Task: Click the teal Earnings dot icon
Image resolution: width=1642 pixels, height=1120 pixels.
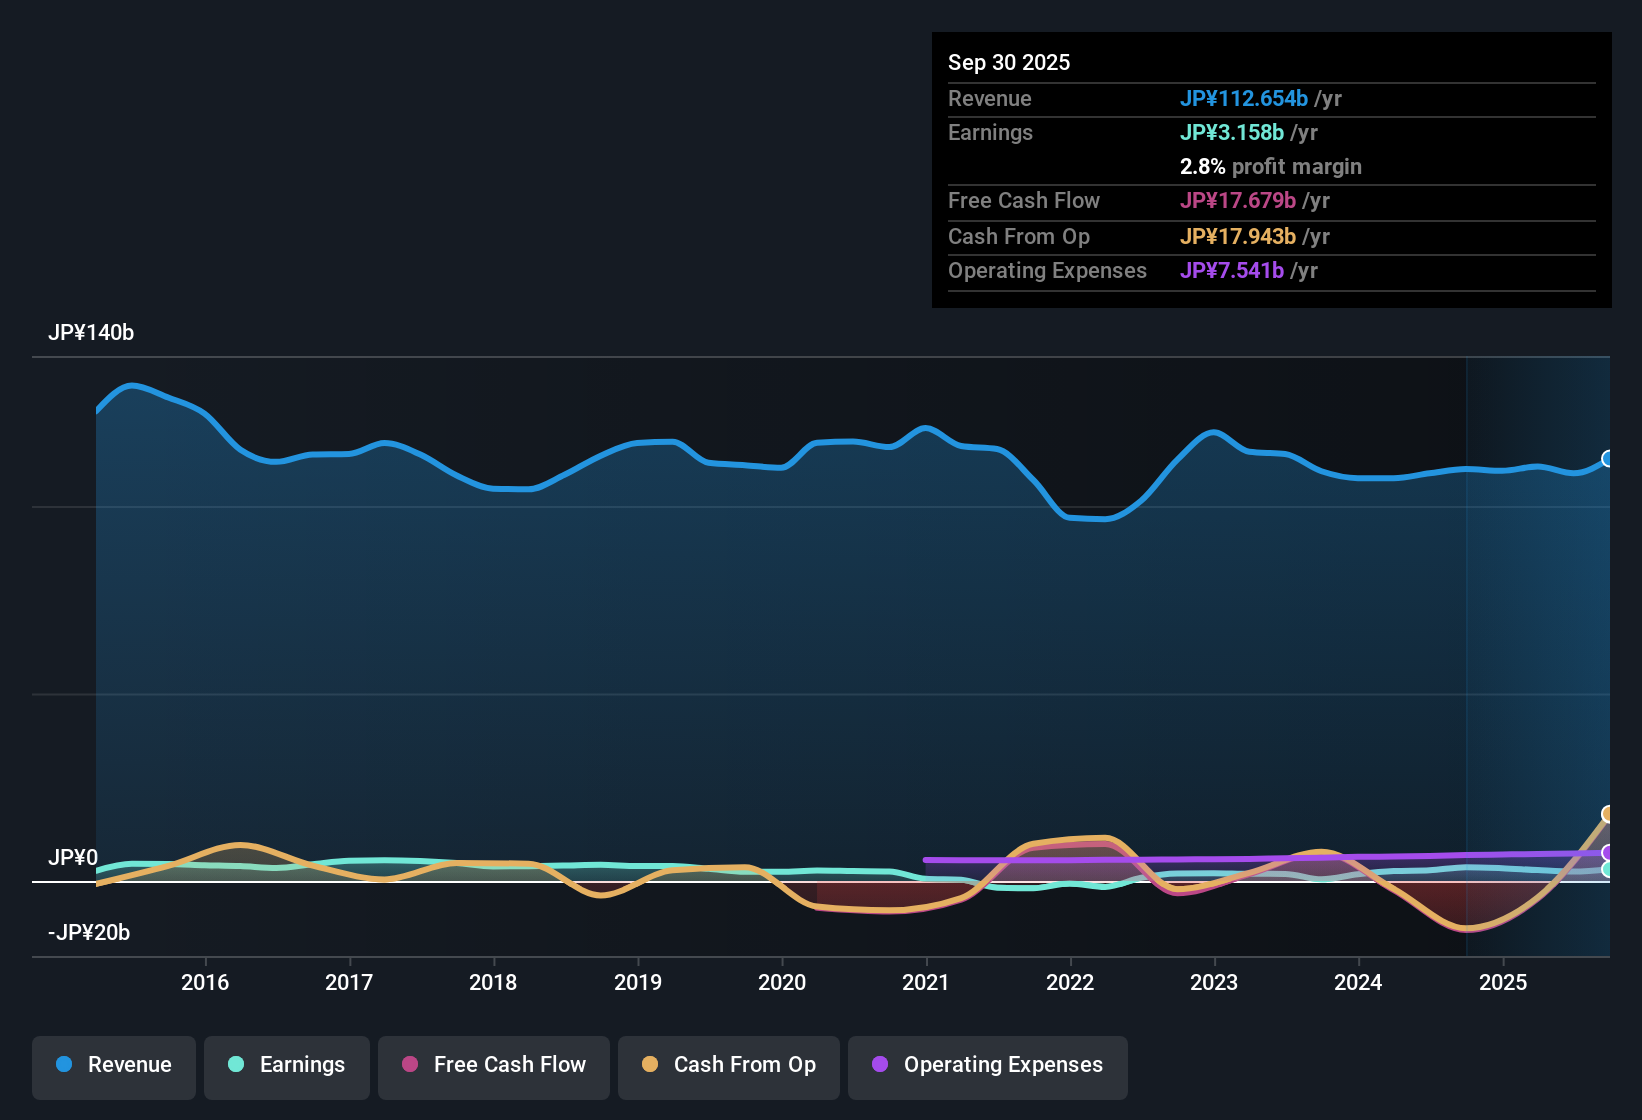Action: [x=236, y=1065]
